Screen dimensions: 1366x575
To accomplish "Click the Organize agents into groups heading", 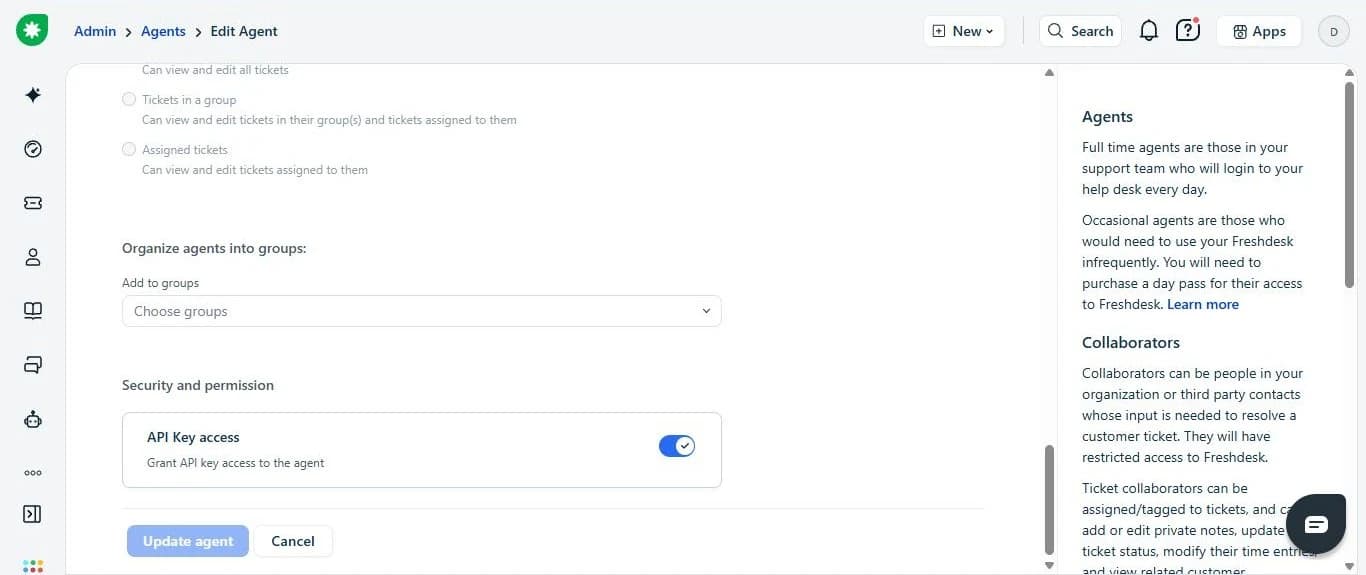I will tap(214, 248).
